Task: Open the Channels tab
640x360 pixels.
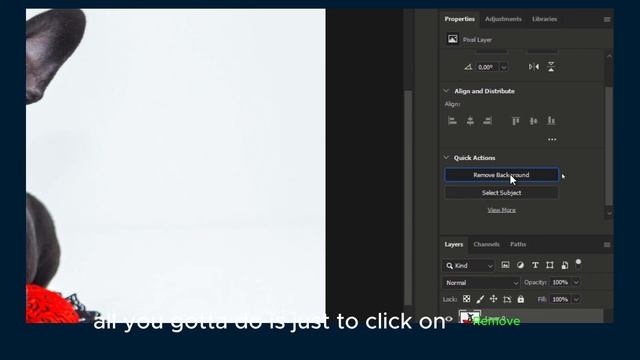Action: (x=486, y=244)
